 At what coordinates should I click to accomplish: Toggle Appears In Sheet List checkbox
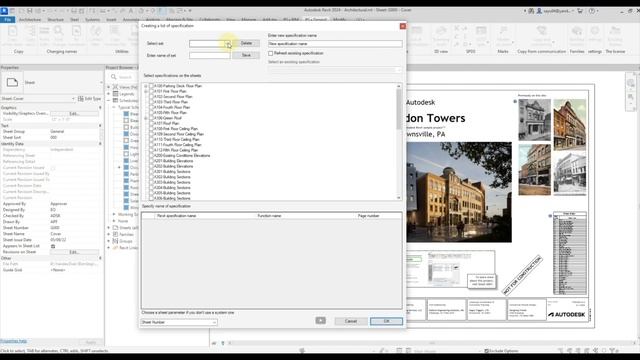pos(53,246)
